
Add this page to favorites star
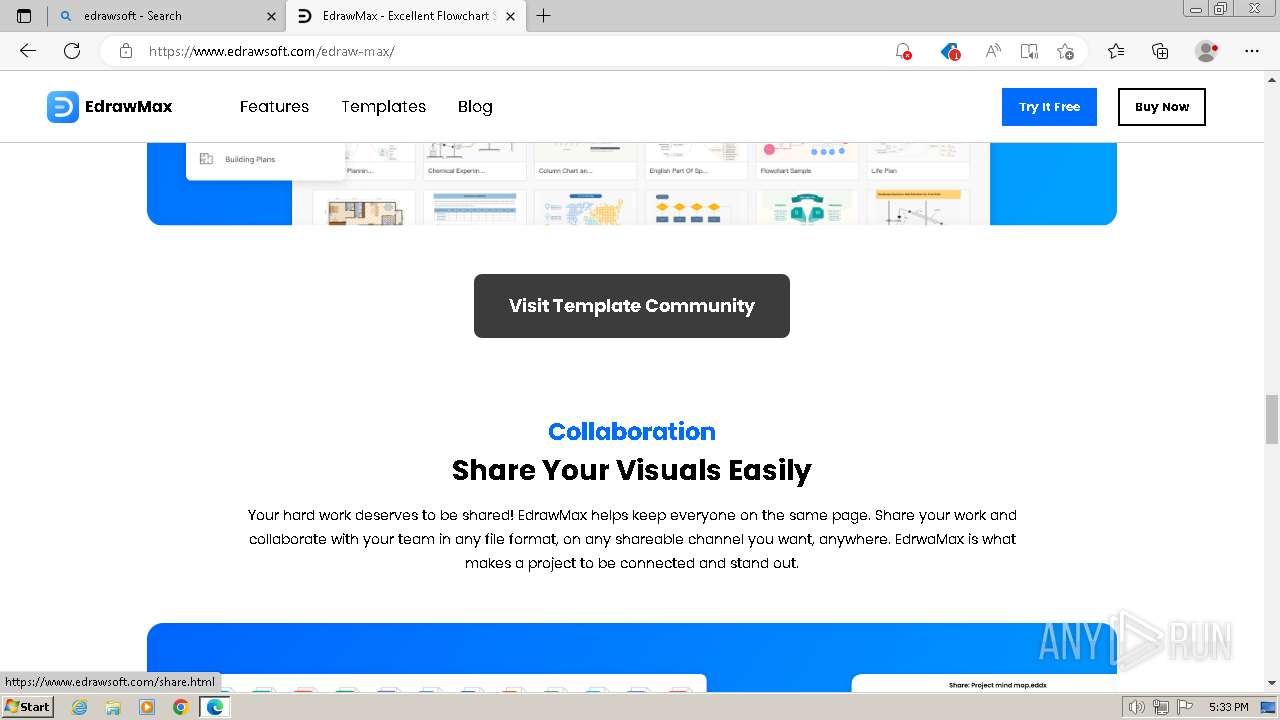pyautogui.click(x=1065, y=51)
